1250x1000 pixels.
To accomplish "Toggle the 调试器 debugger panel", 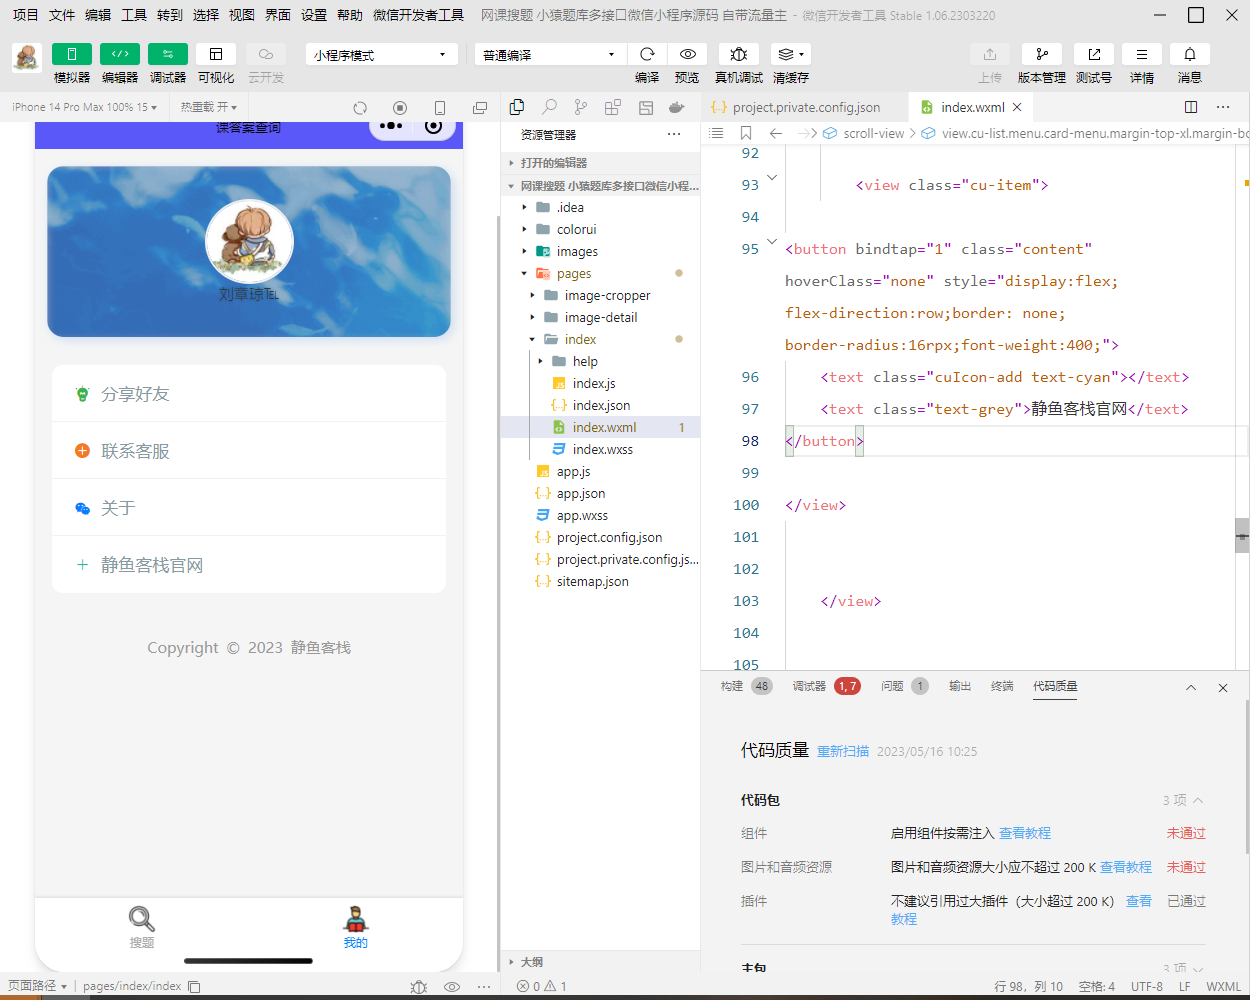I will pos(167,54).
